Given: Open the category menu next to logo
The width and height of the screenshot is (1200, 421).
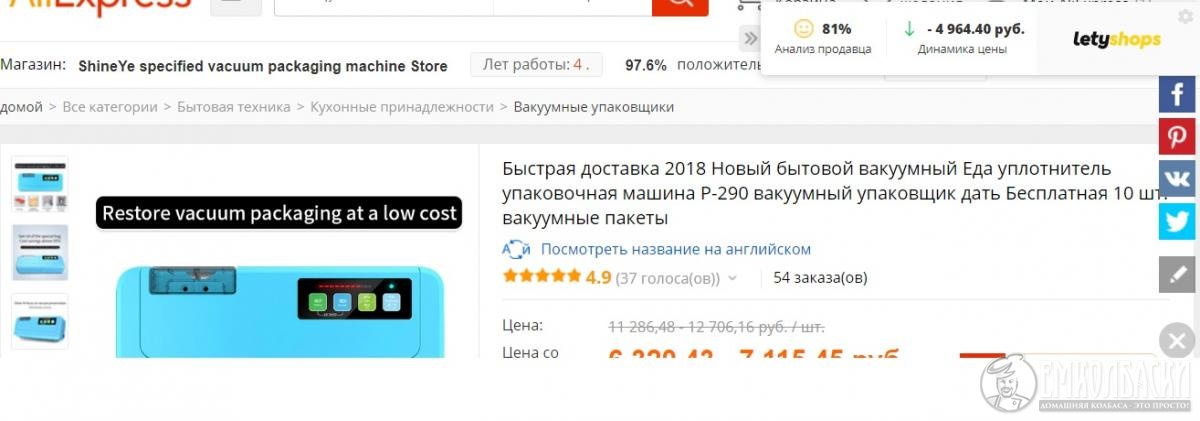Looking at the screenshot, I should 236,6.
